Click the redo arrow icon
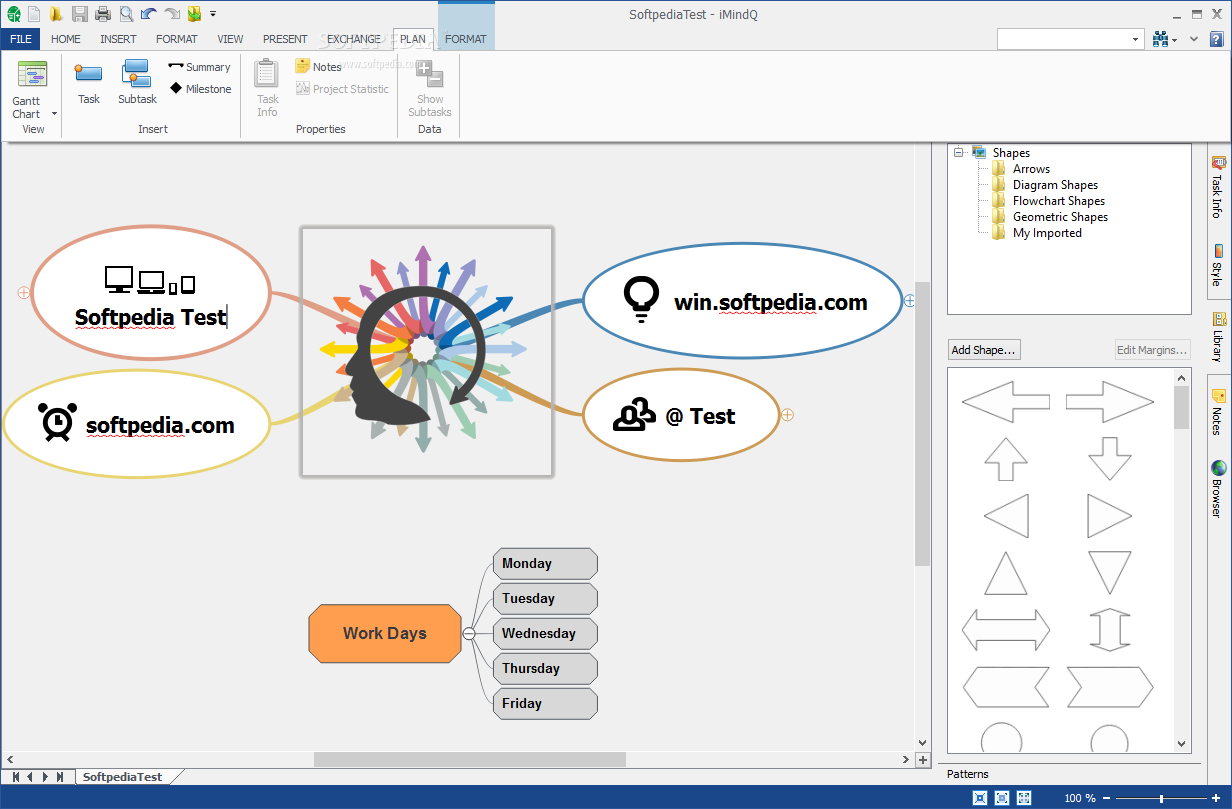The height and width of the screenshot is (809, 1232). pyautogui.click(x=172, y=14)
